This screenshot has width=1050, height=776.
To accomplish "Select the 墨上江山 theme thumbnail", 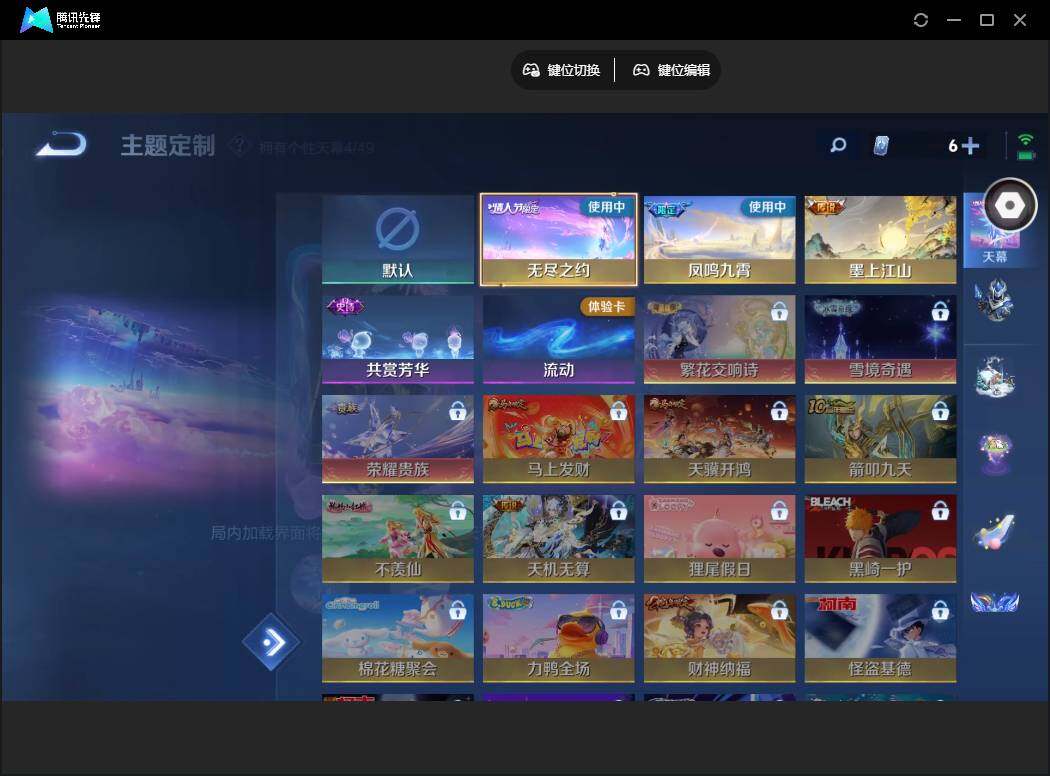I will point(880,239).
